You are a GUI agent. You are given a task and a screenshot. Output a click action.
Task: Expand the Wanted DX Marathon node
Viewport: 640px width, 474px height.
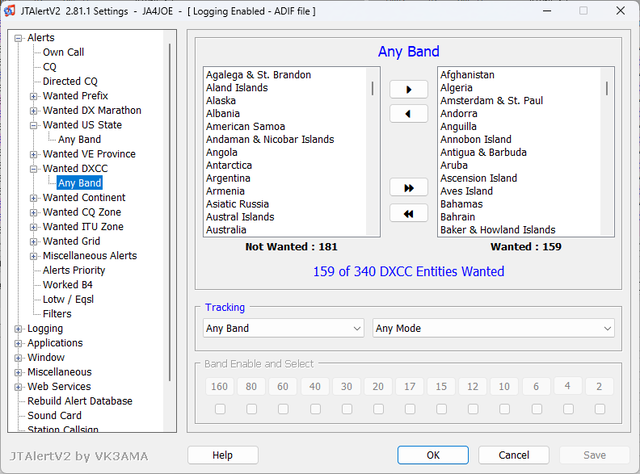tap(33, 111)
